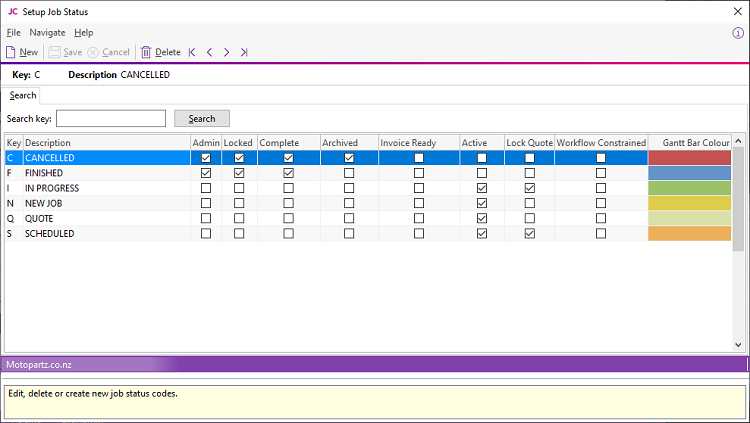Click the red Gantt colour for CANCELLED
This screenshot has height=423, width=750.
click(x=689, y=158)
